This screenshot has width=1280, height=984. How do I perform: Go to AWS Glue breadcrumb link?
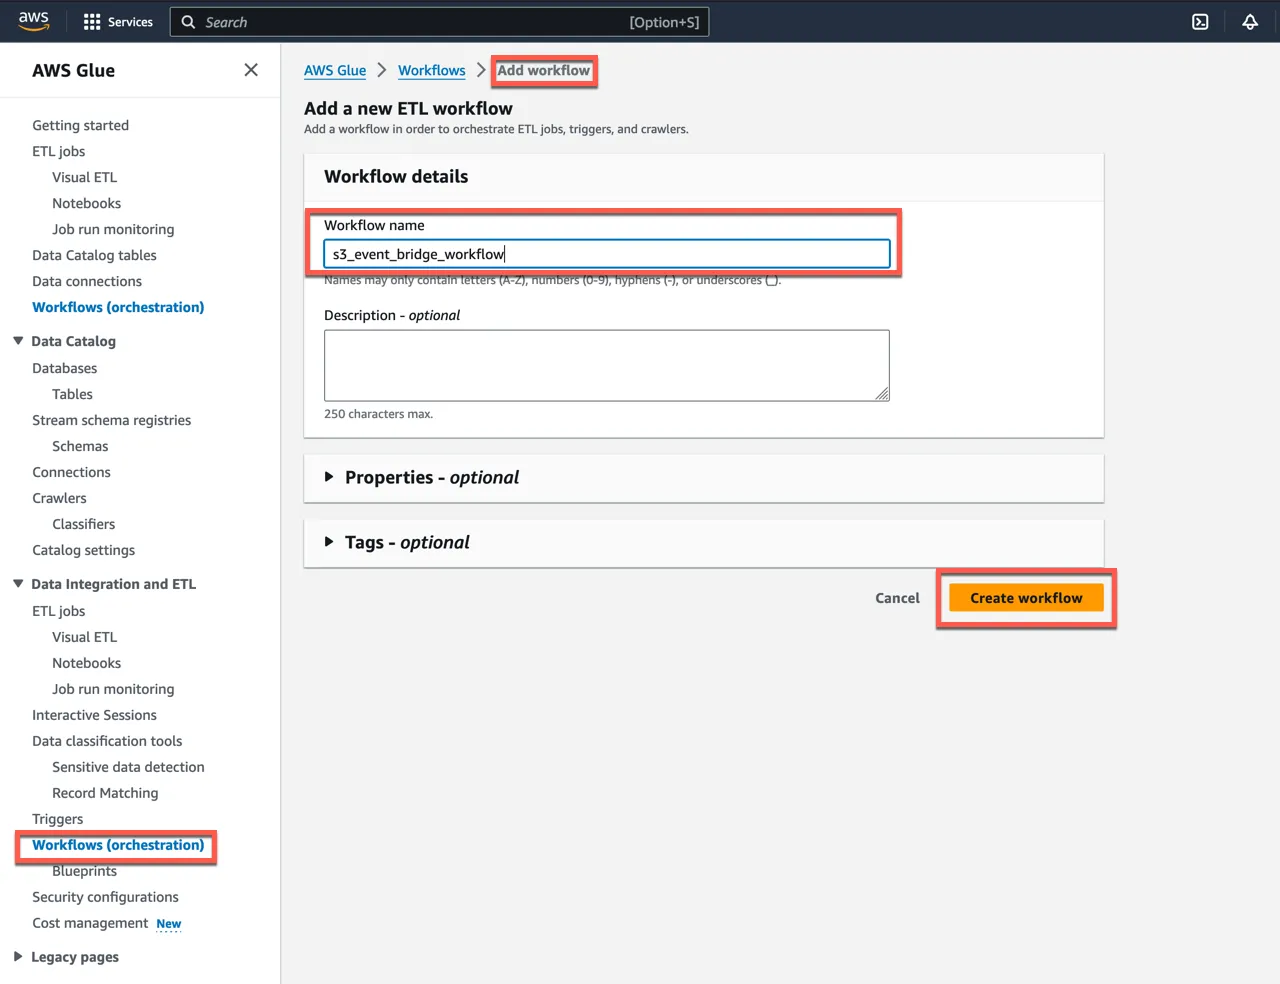pyautogui.click(x=335, y=71)
